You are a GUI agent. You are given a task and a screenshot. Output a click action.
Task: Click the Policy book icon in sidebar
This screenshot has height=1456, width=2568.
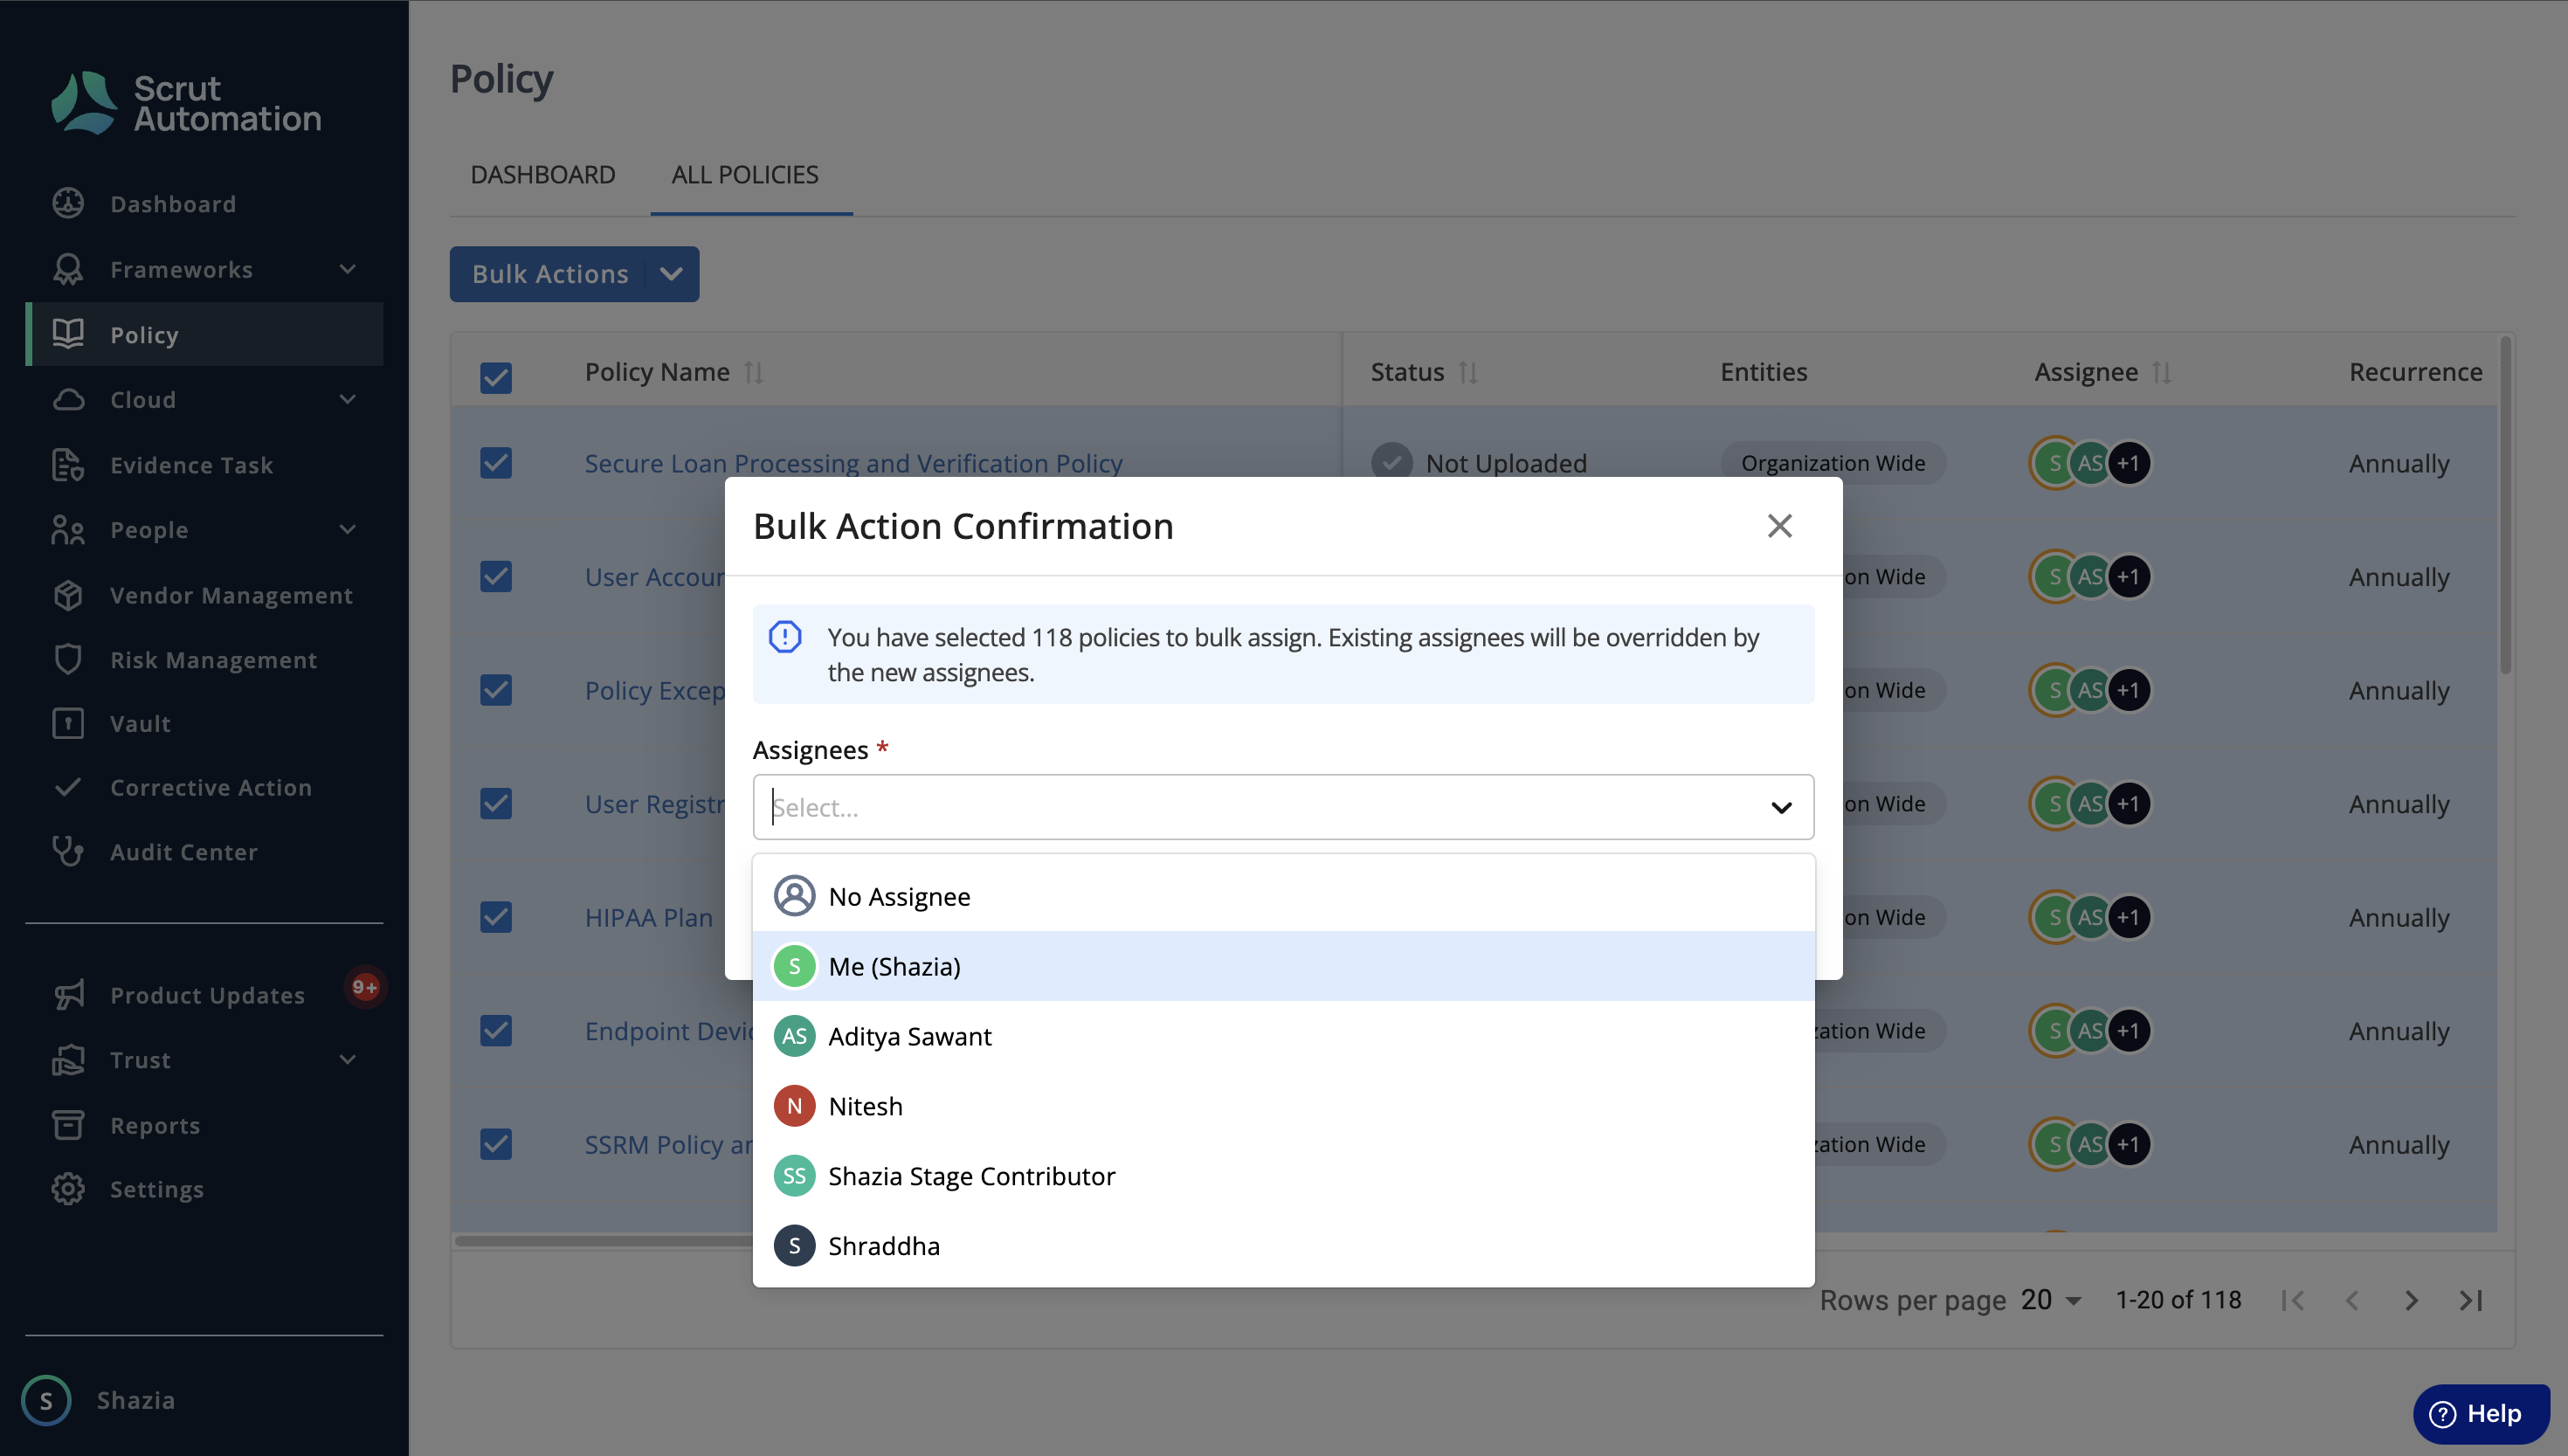pos(68,334)
